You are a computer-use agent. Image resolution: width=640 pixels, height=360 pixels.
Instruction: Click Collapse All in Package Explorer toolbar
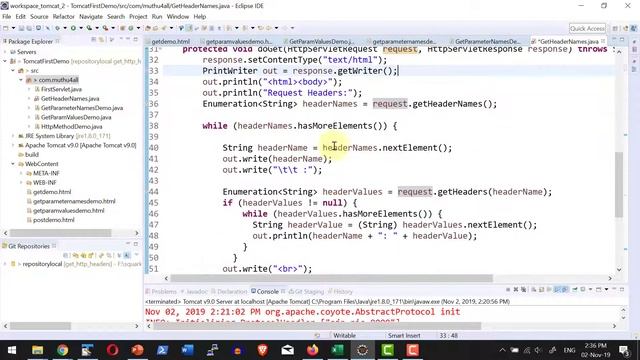[x=94, y=40]
